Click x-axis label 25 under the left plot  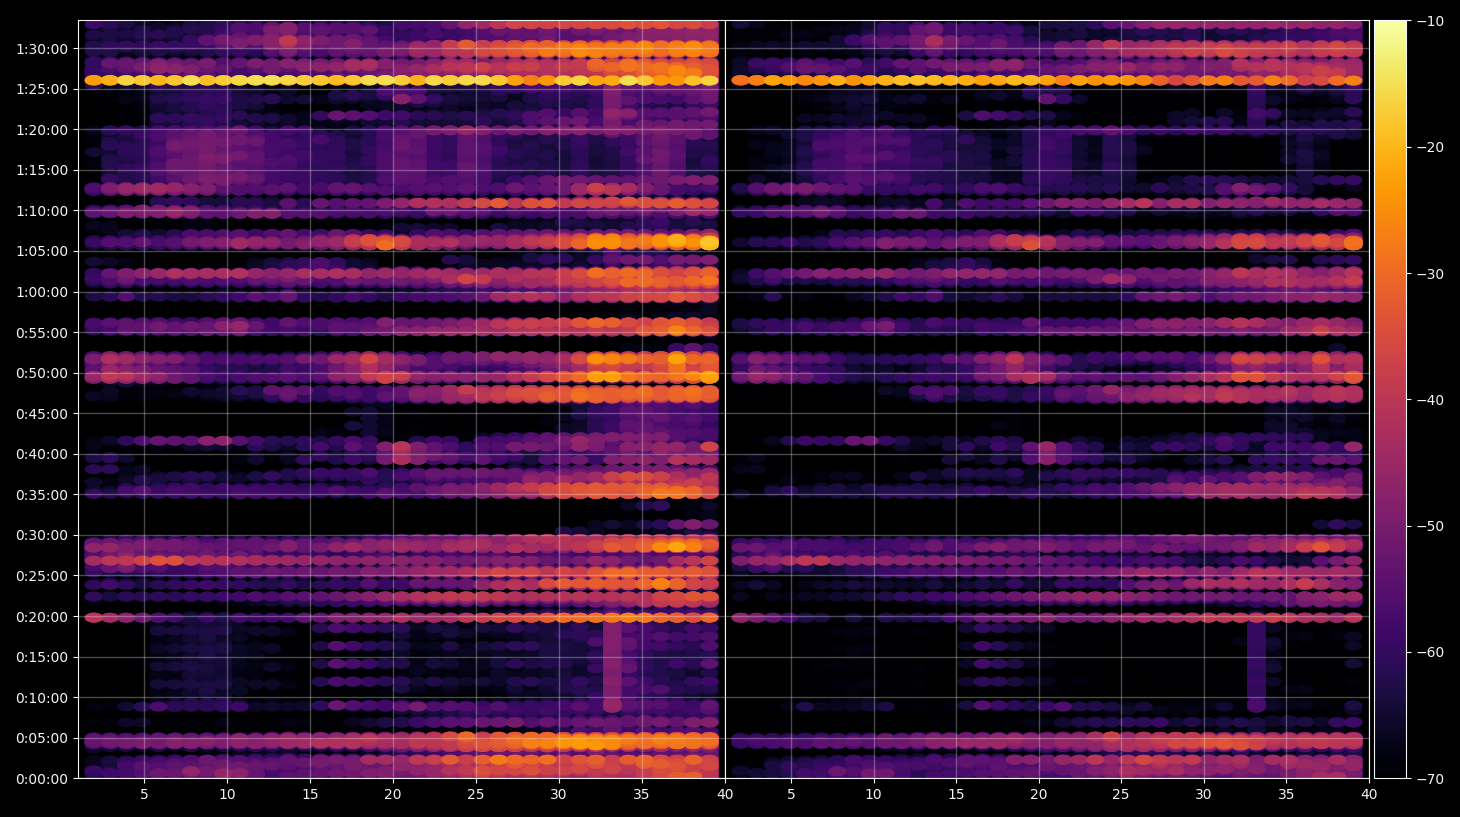click(x=475, y=795)
